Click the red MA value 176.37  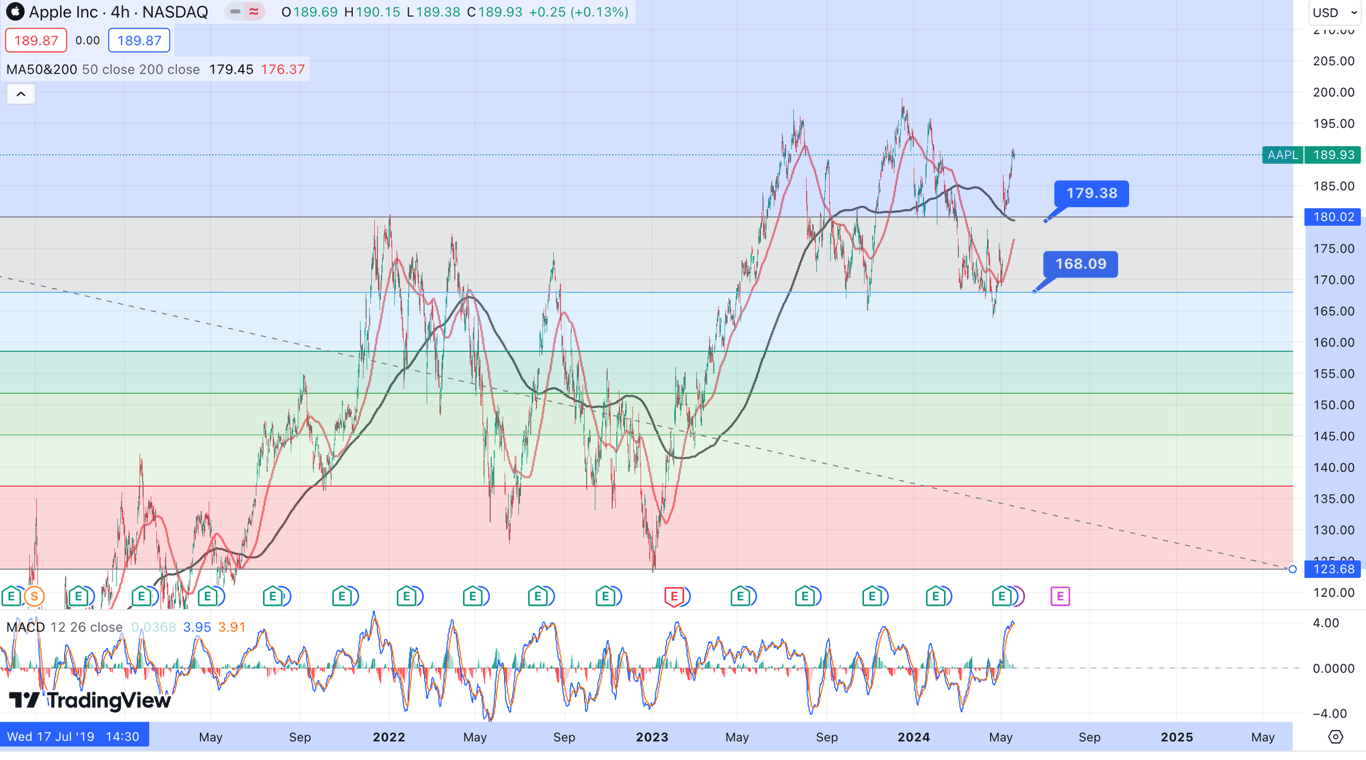(x=283, y=70)
